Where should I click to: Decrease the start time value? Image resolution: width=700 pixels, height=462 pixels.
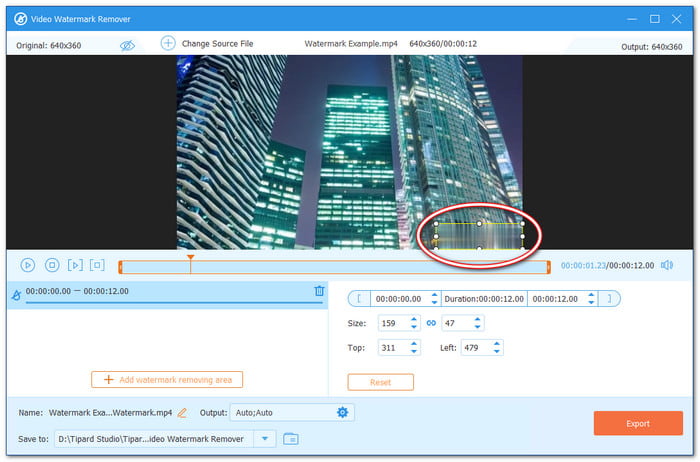(434, 303)
